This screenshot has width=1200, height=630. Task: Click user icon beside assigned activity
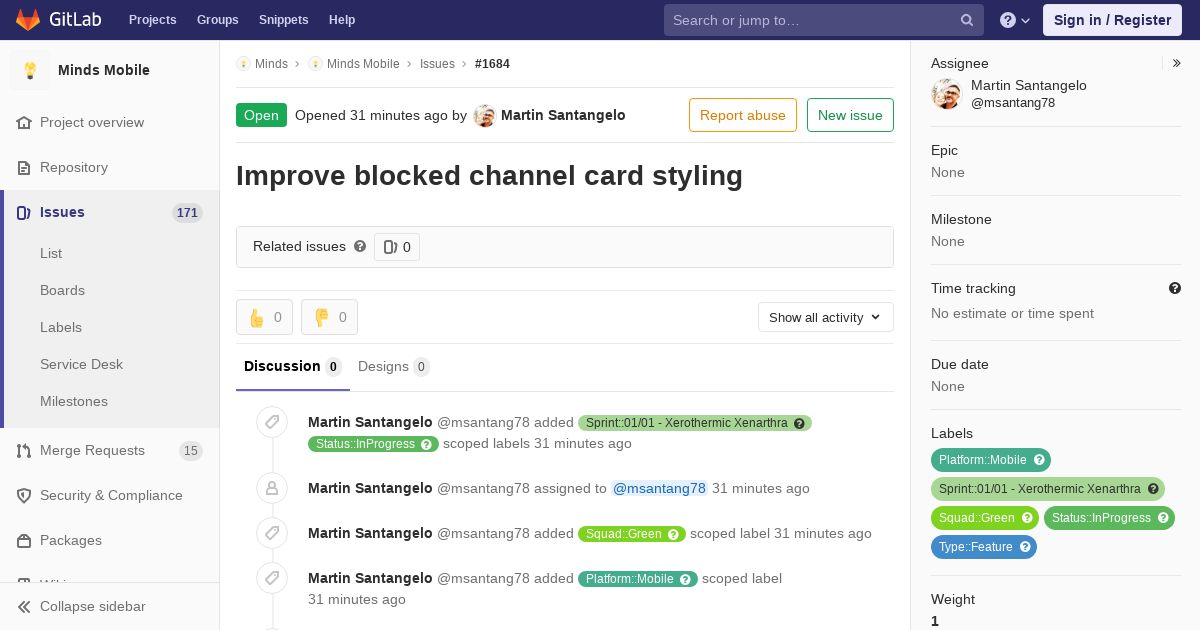coord(272,488)
